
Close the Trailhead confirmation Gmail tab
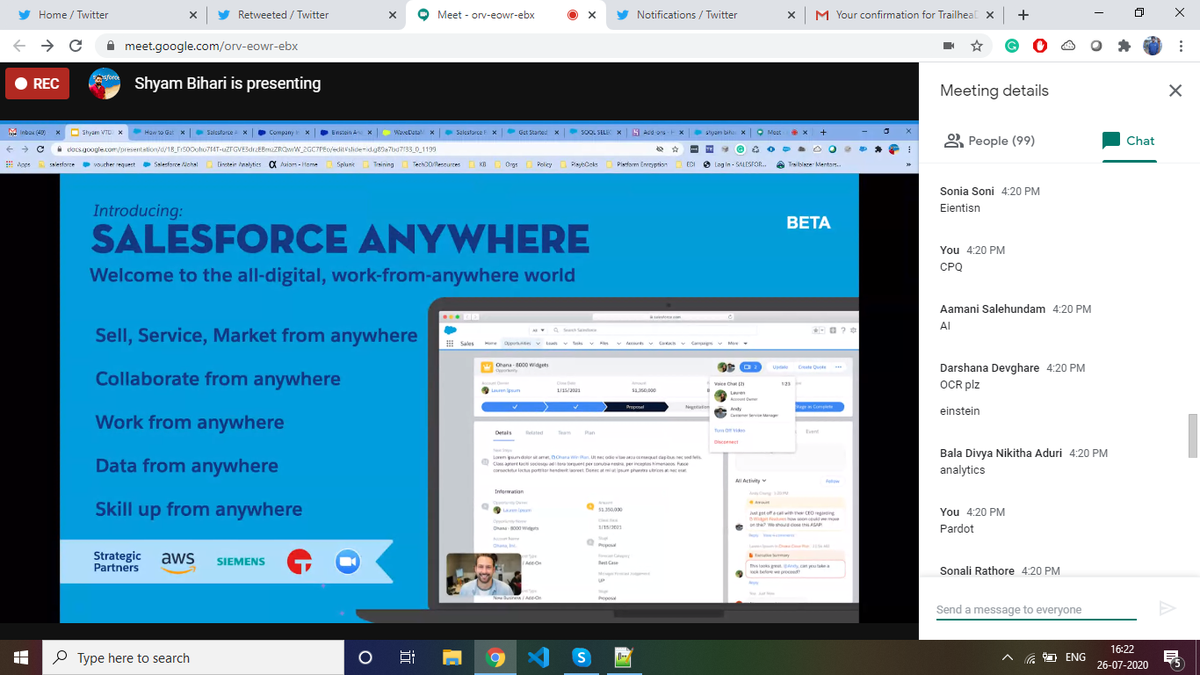pyautogui.click(x=990, y=15)
